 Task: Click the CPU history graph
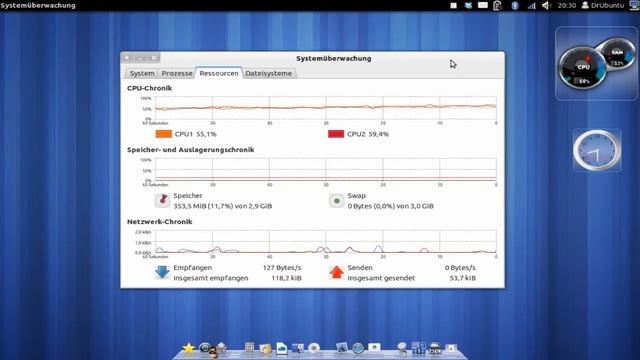point(326,108)
